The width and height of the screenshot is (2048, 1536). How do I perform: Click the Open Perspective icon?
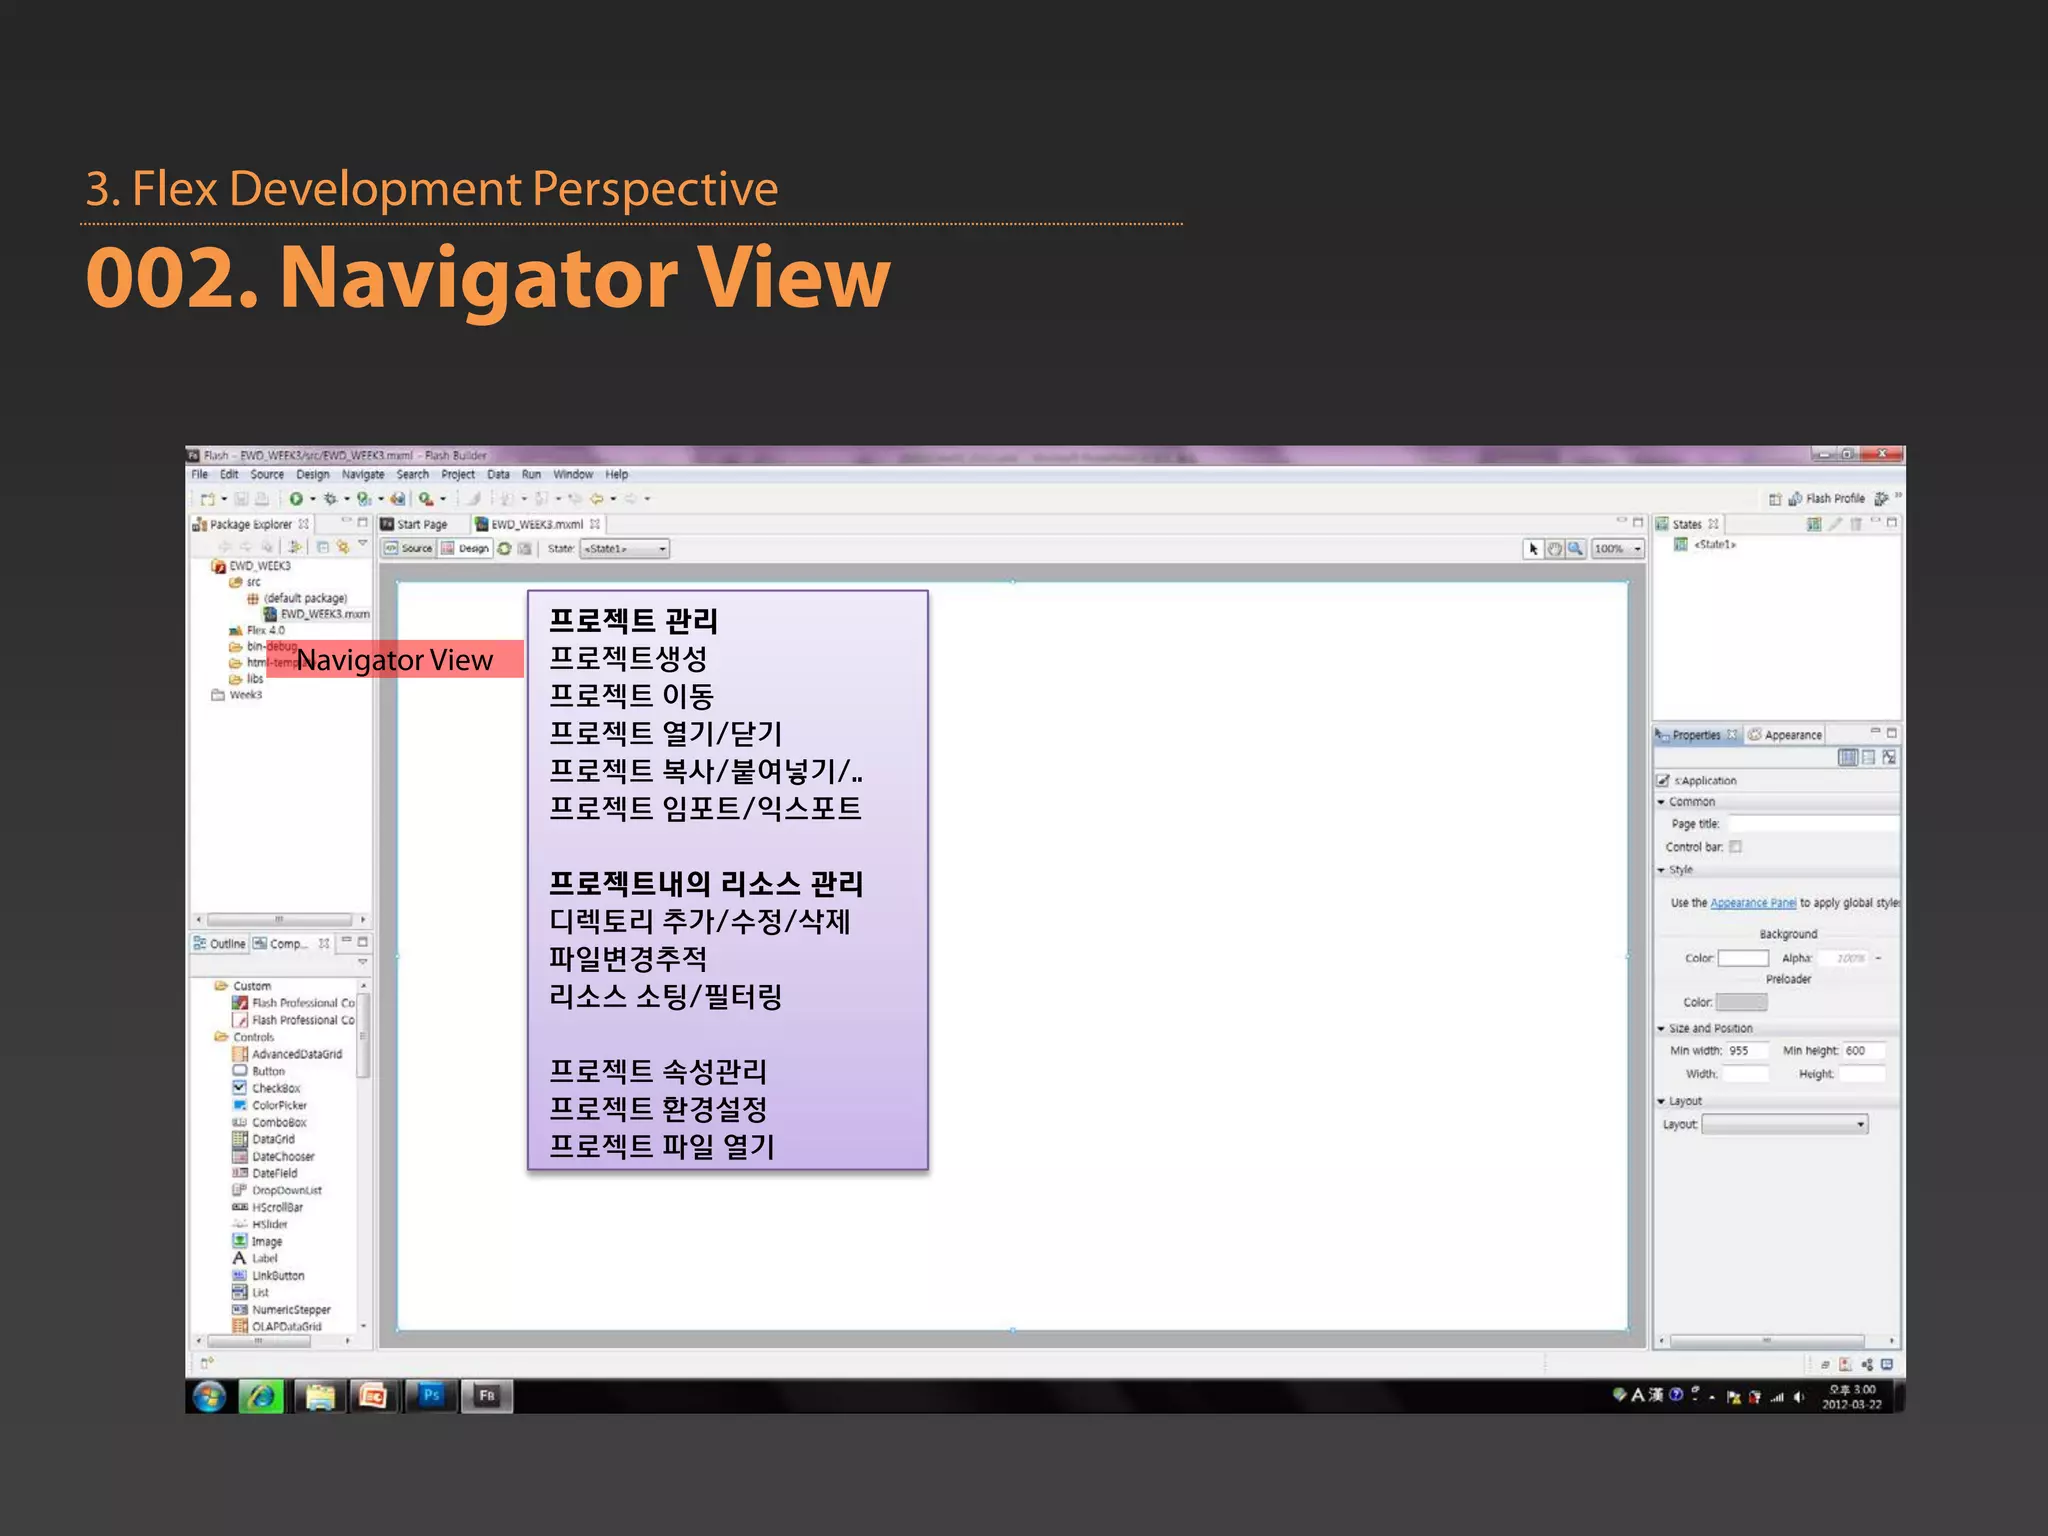(x=1775, y=499)
